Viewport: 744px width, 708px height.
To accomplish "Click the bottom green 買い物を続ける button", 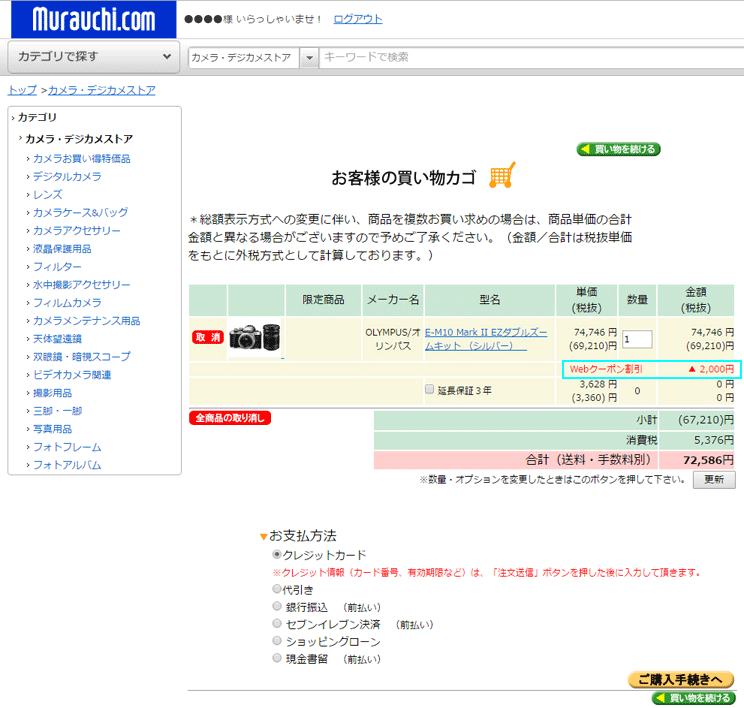I will click(x=693, y=698).
